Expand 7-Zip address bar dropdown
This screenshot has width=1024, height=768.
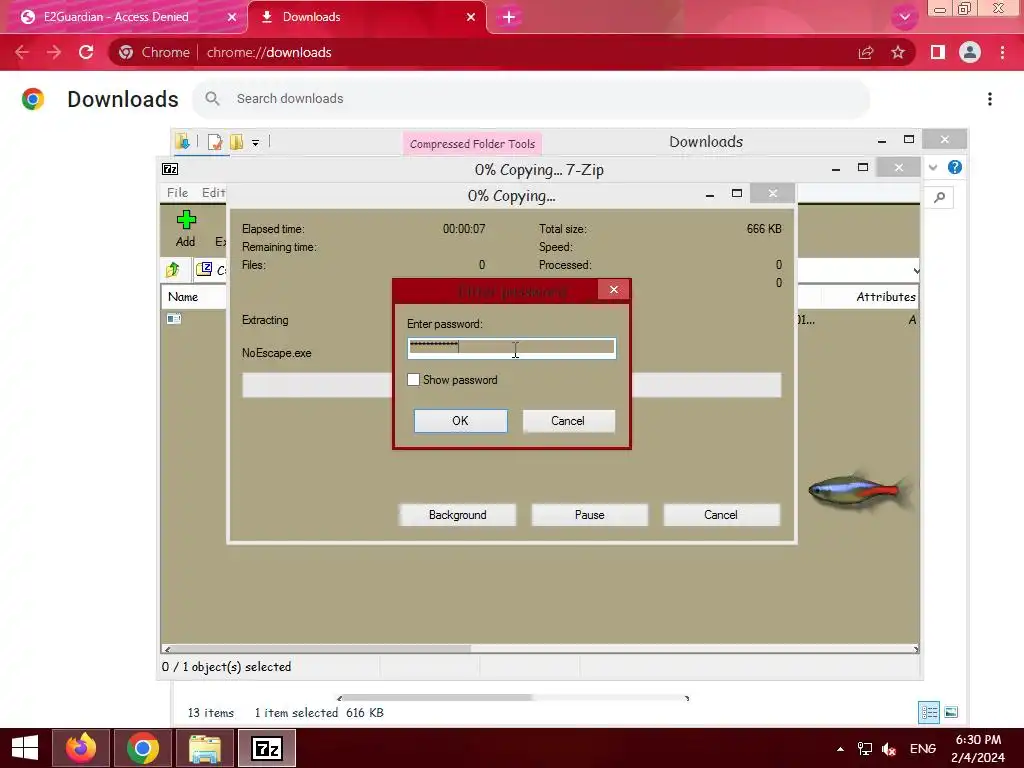click(916, 270)
